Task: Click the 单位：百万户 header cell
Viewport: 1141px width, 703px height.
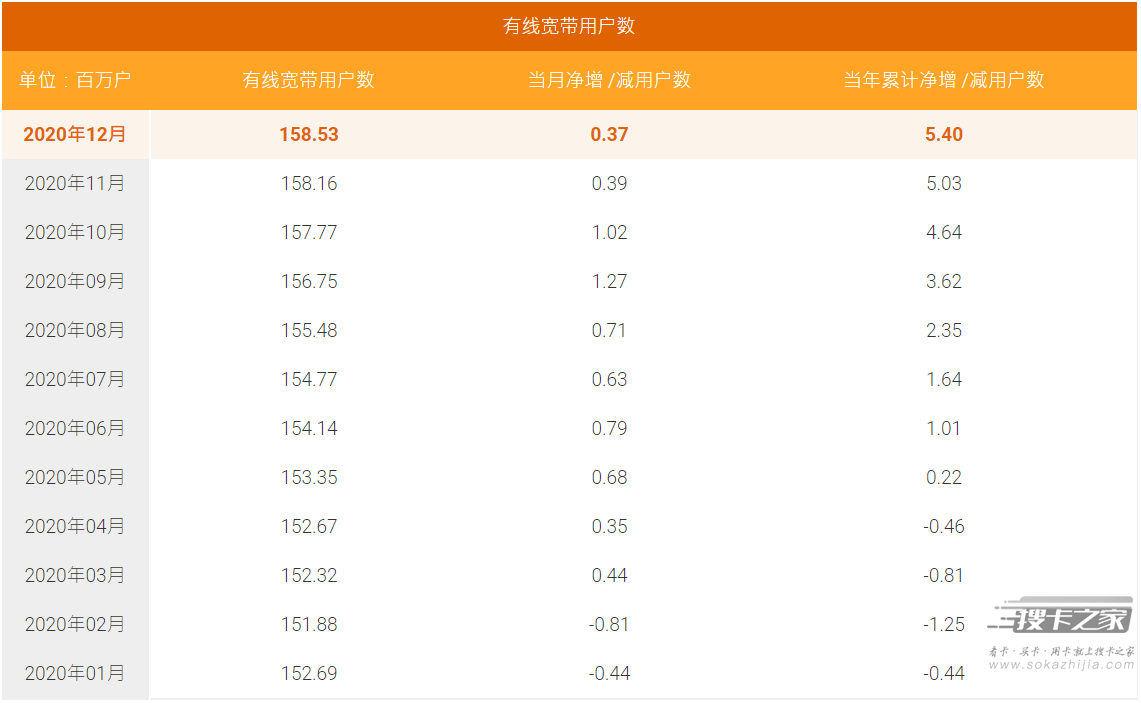Action: point(75,80)
